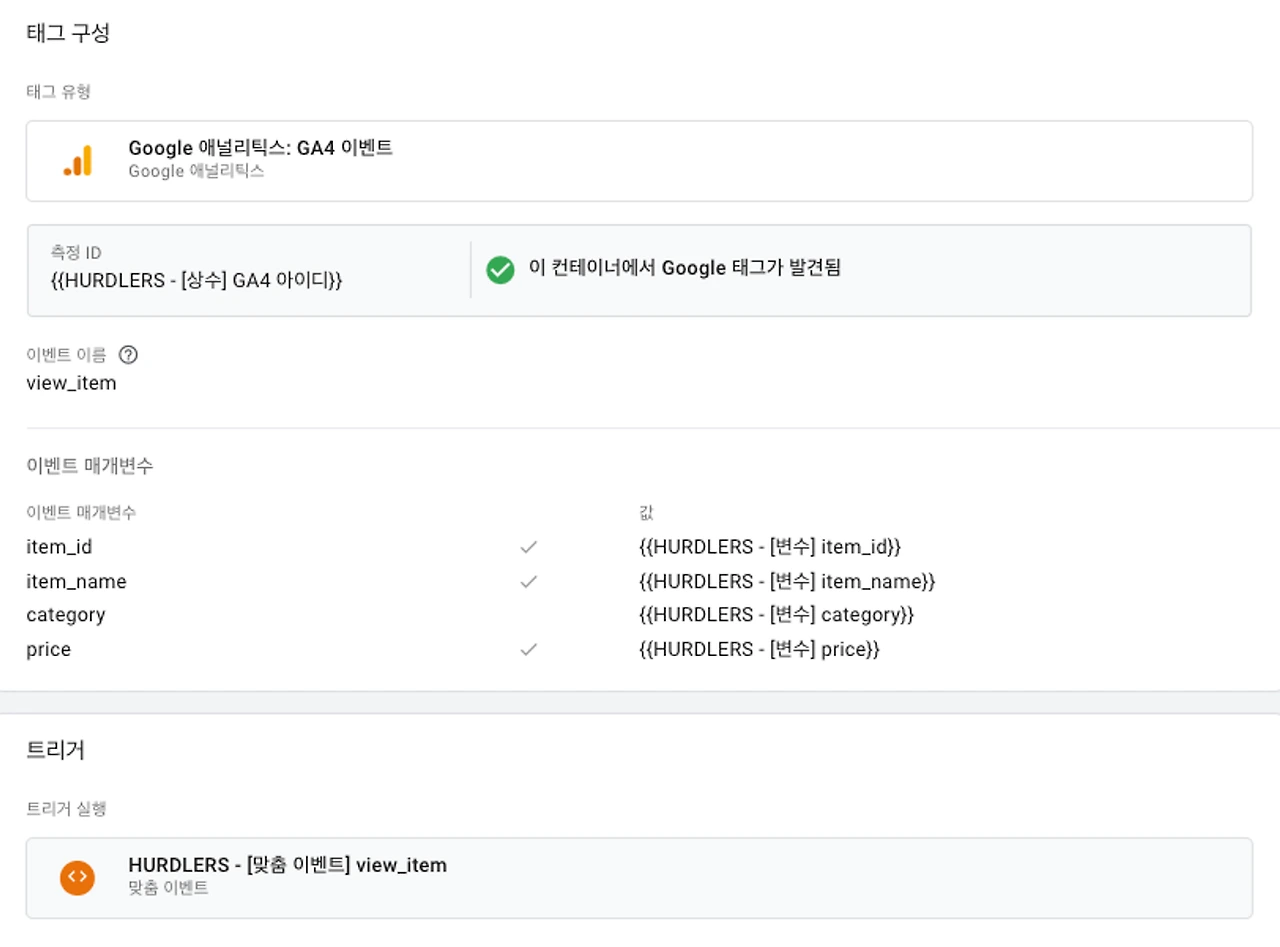Click the Google Analytics bar chart icon

77,161
